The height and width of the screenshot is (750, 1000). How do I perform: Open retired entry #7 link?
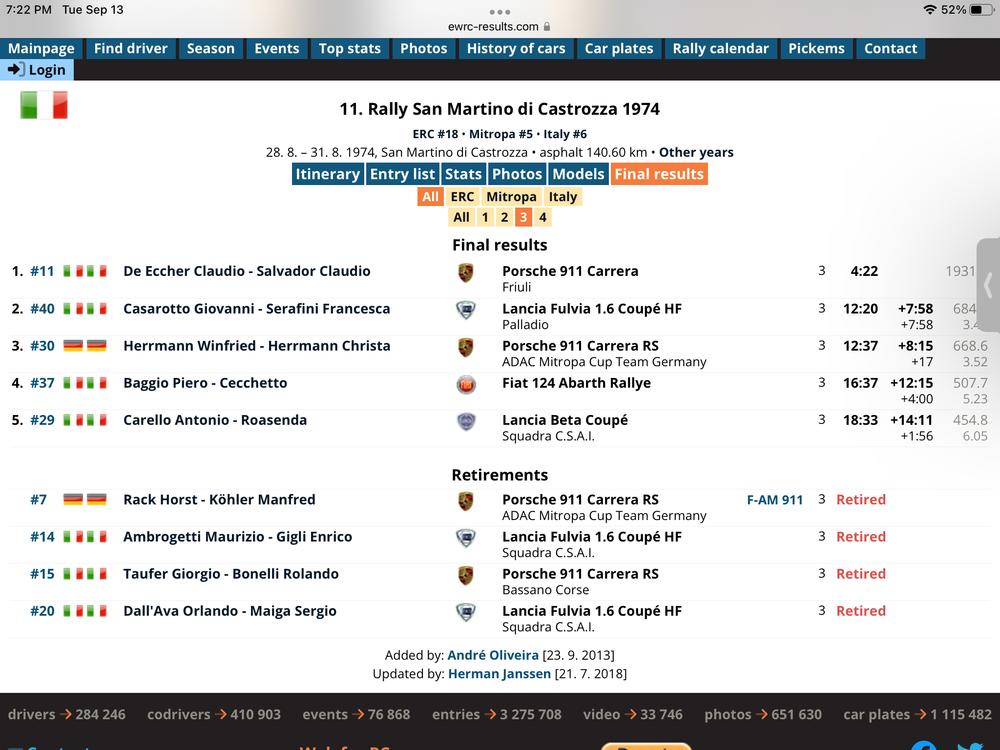click(x=38, y=499)
